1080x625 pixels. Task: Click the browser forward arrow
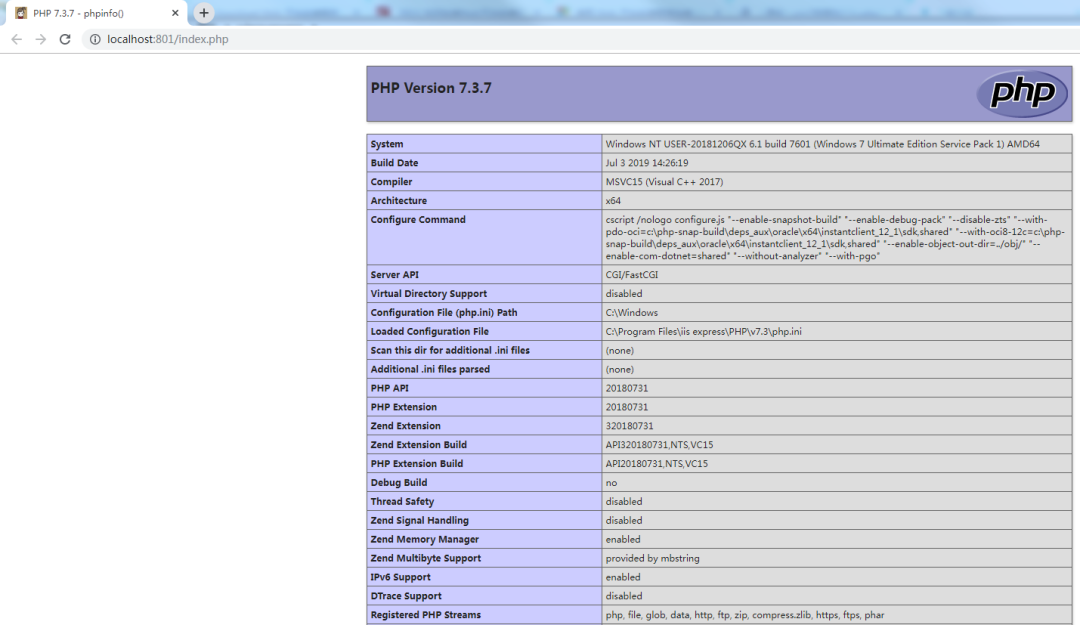41,39
